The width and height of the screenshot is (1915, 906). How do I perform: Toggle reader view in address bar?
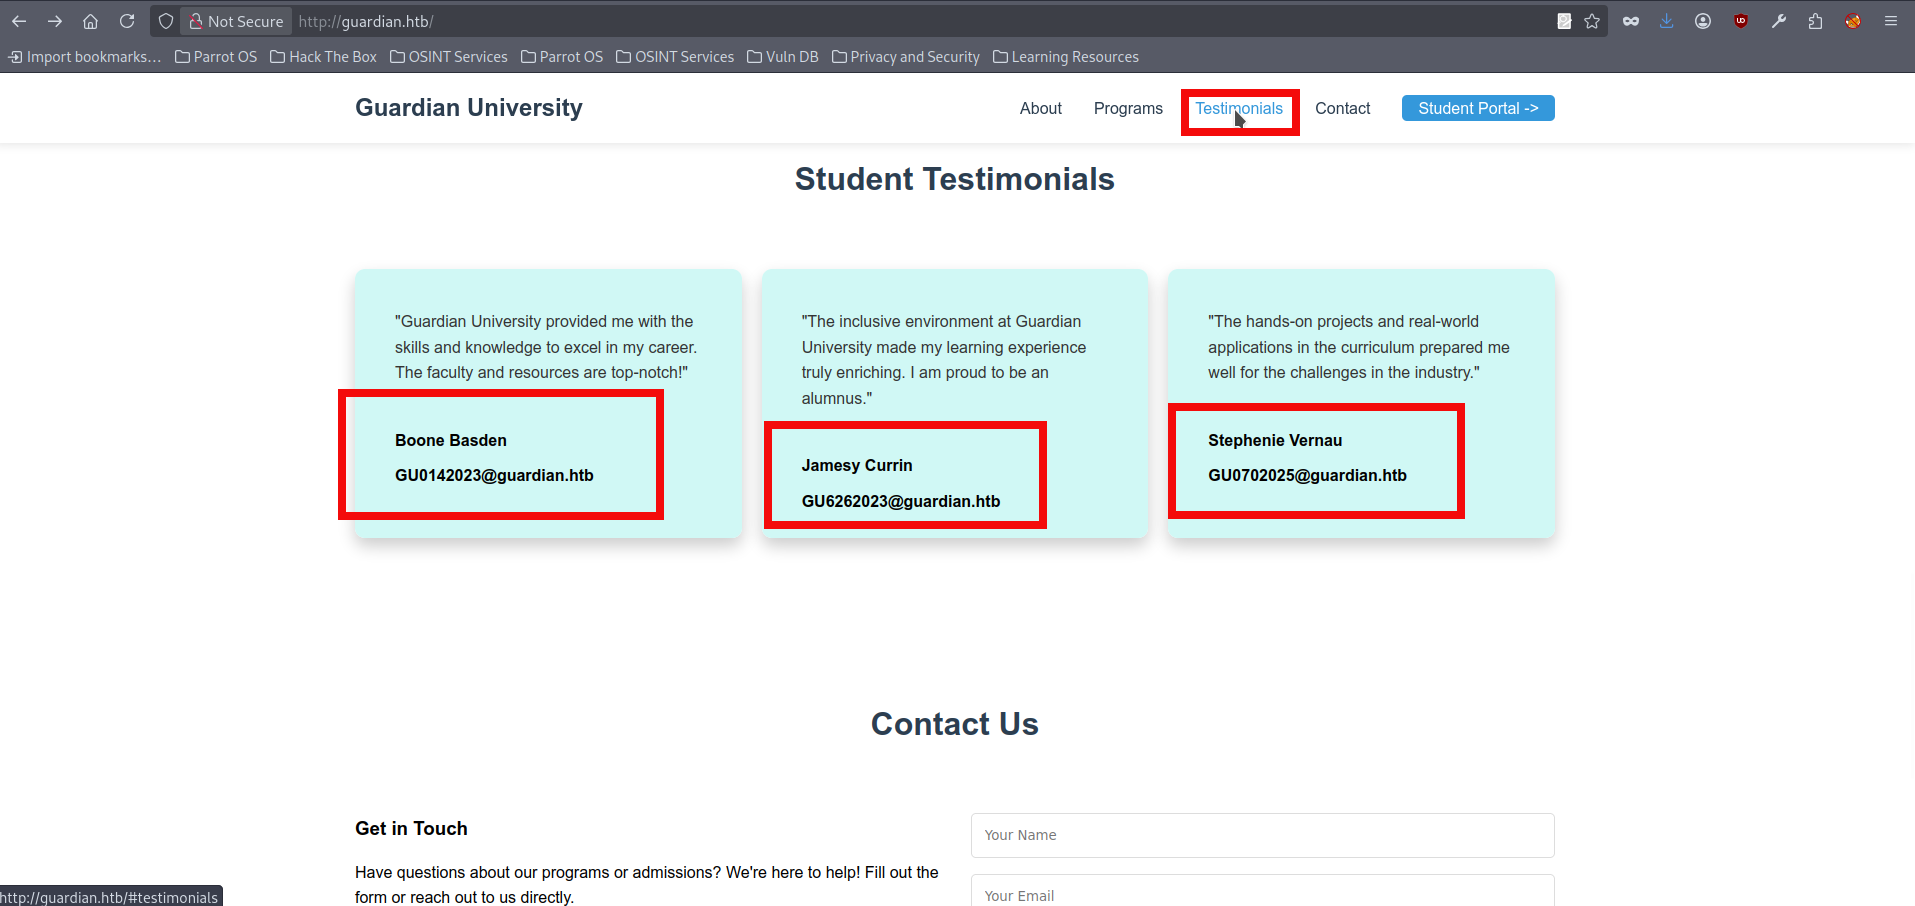(1564, 21)
